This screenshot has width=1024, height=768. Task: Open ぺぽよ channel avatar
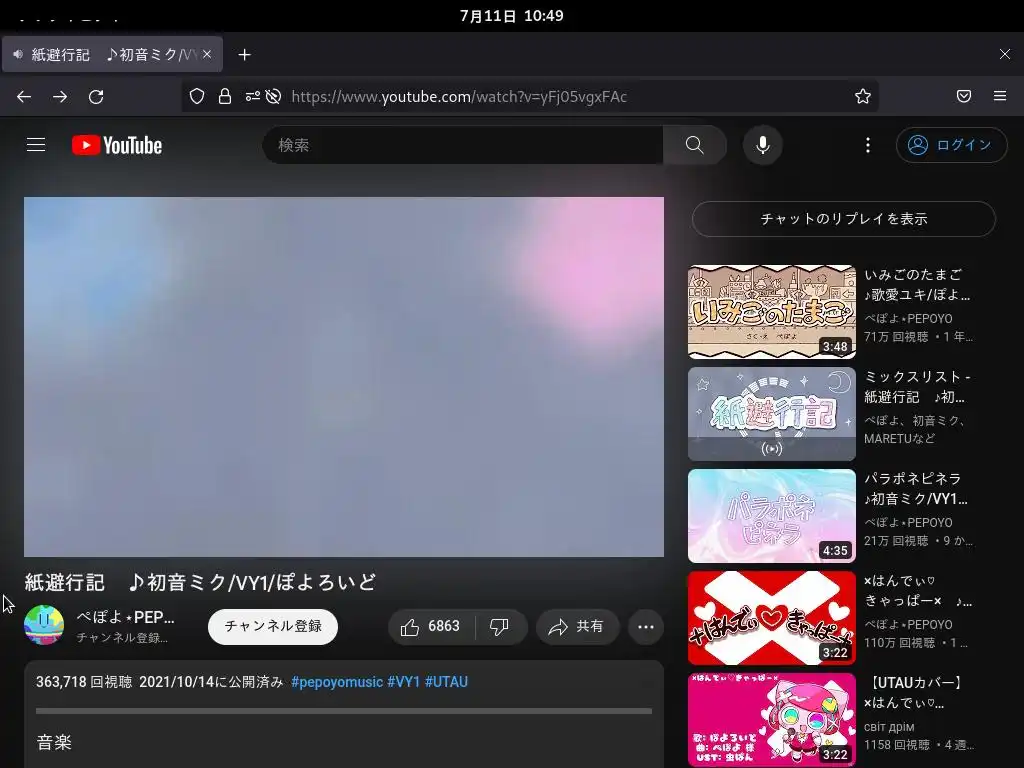tap(44, 626)
